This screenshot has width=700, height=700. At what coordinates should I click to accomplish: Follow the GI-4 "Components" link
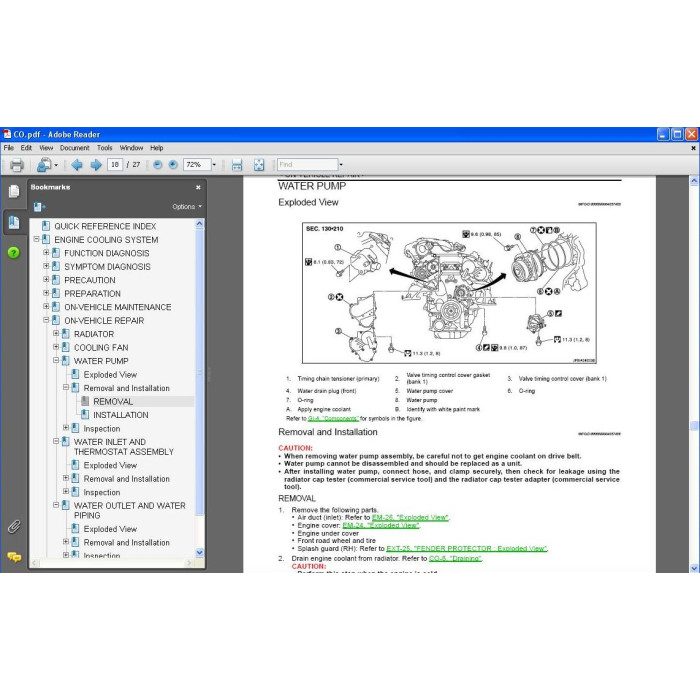[x=333, y=419]
